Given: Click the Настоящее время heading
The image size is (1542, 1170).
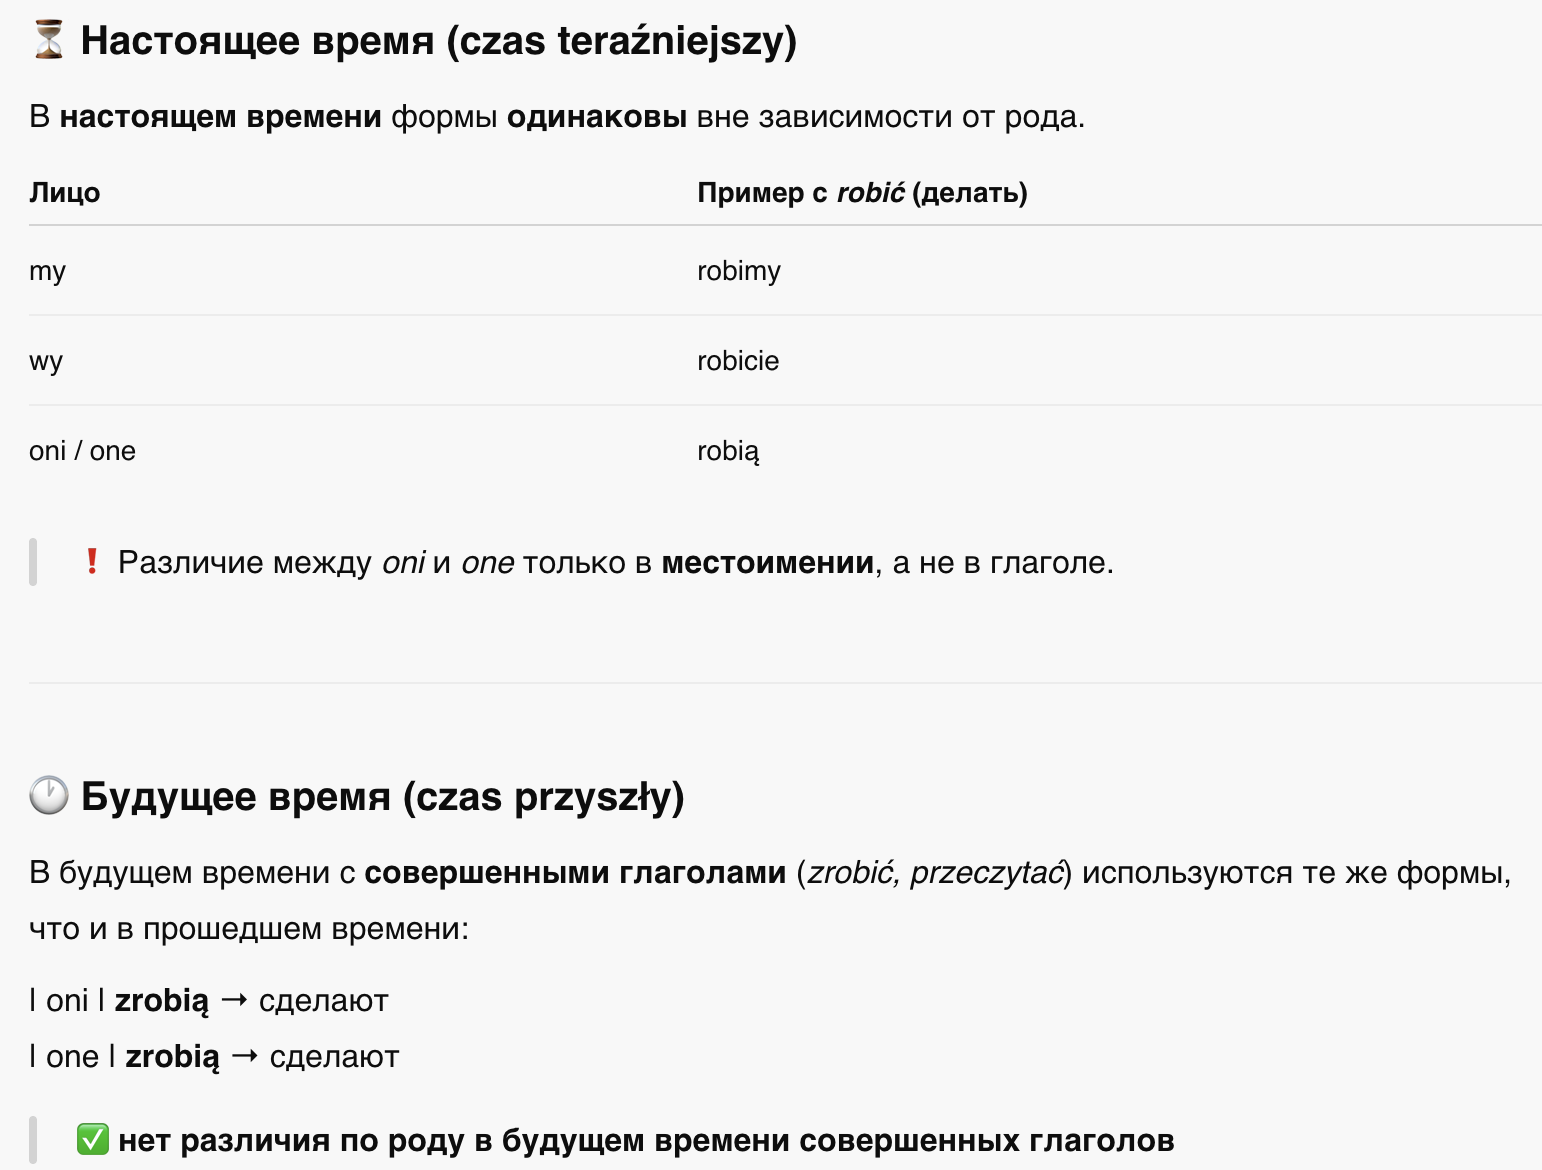Looking at the screenshot, I should point(438,41).
